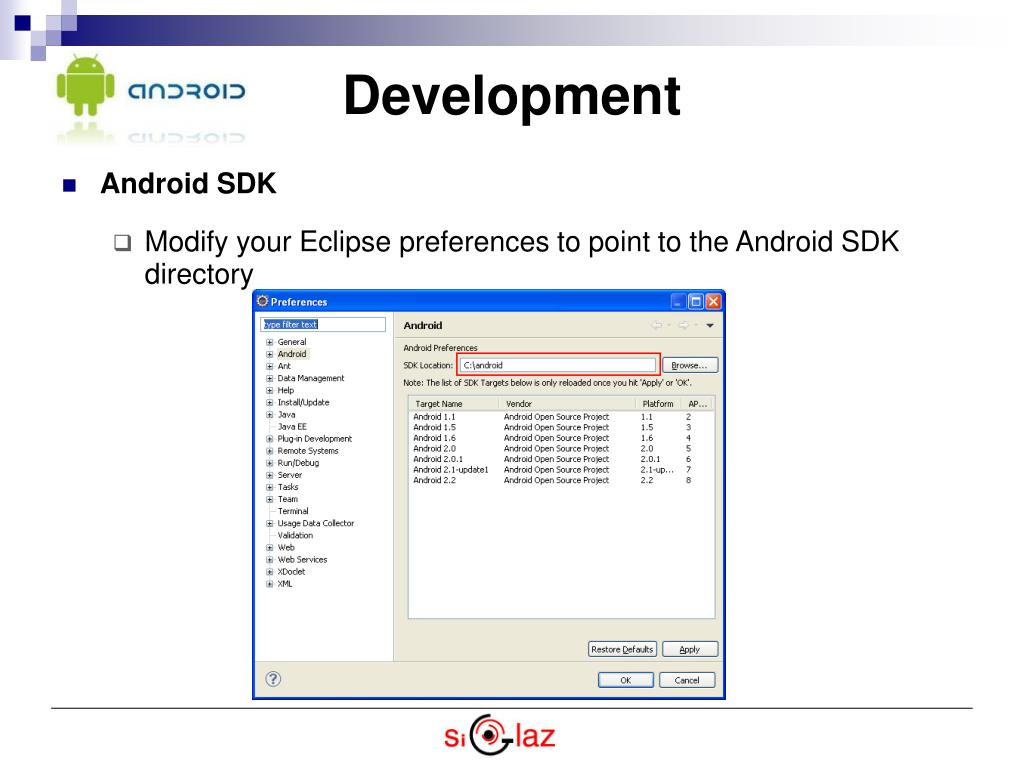Open the view menu dropdown arrow in Android header

click(x=710, y=325)
